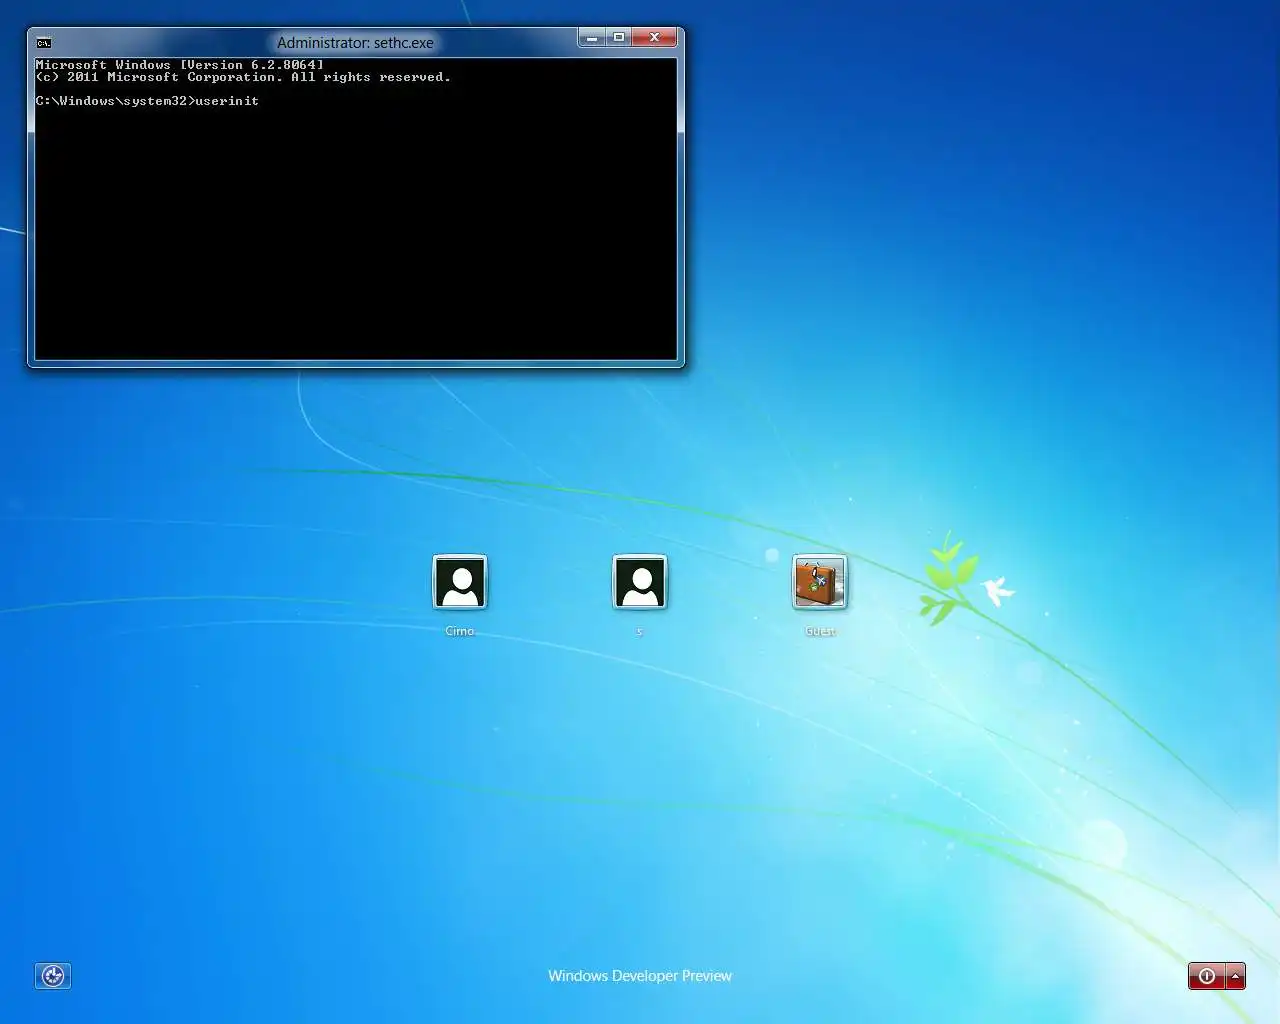Close the sethc.exe command prompt window
Screen dimensions: 1280x1024
point(655,38)
